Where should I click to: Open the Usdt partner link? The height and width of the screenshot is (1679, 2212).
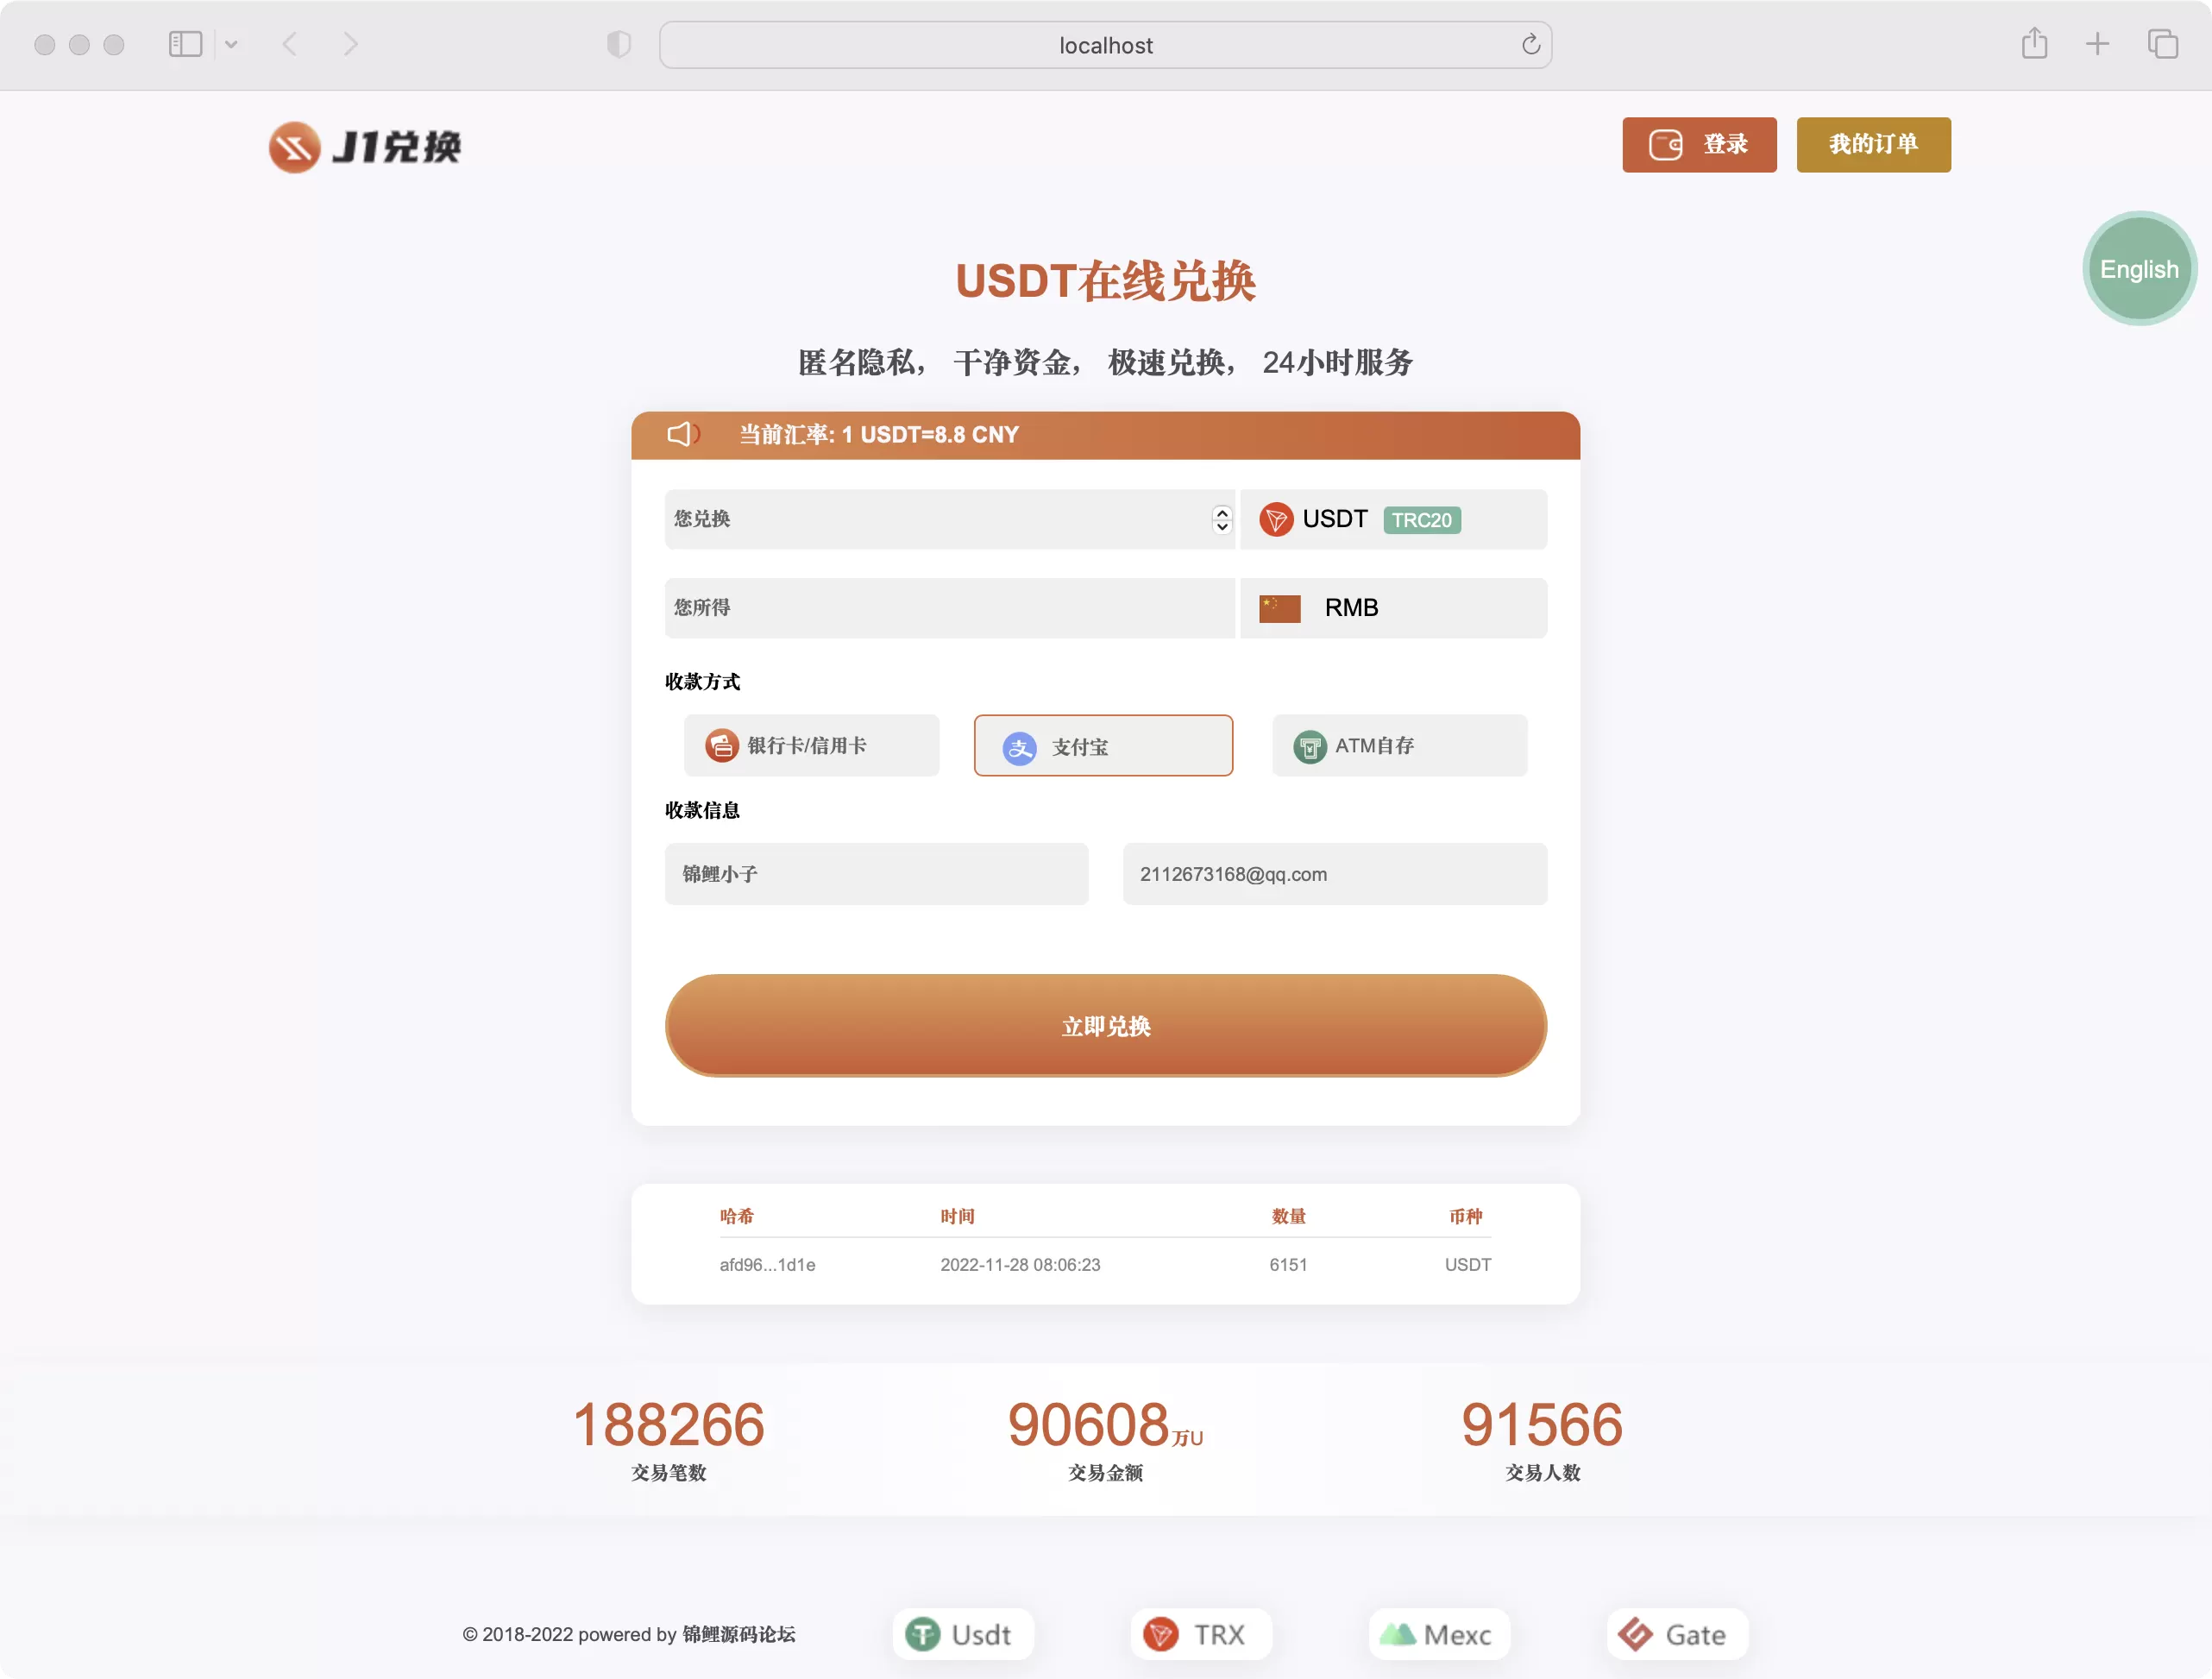(962, 1634)
